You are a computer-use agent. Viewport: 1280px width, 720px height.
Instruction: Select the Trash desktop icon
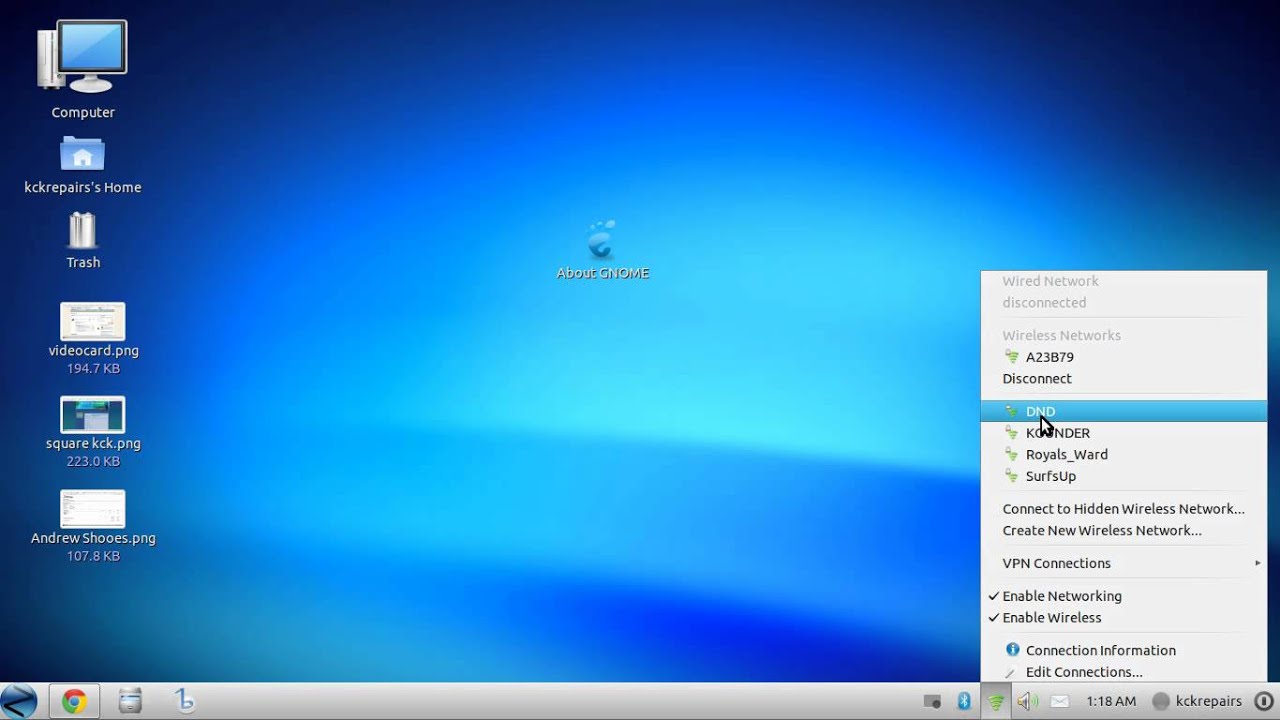pos(82,230)
